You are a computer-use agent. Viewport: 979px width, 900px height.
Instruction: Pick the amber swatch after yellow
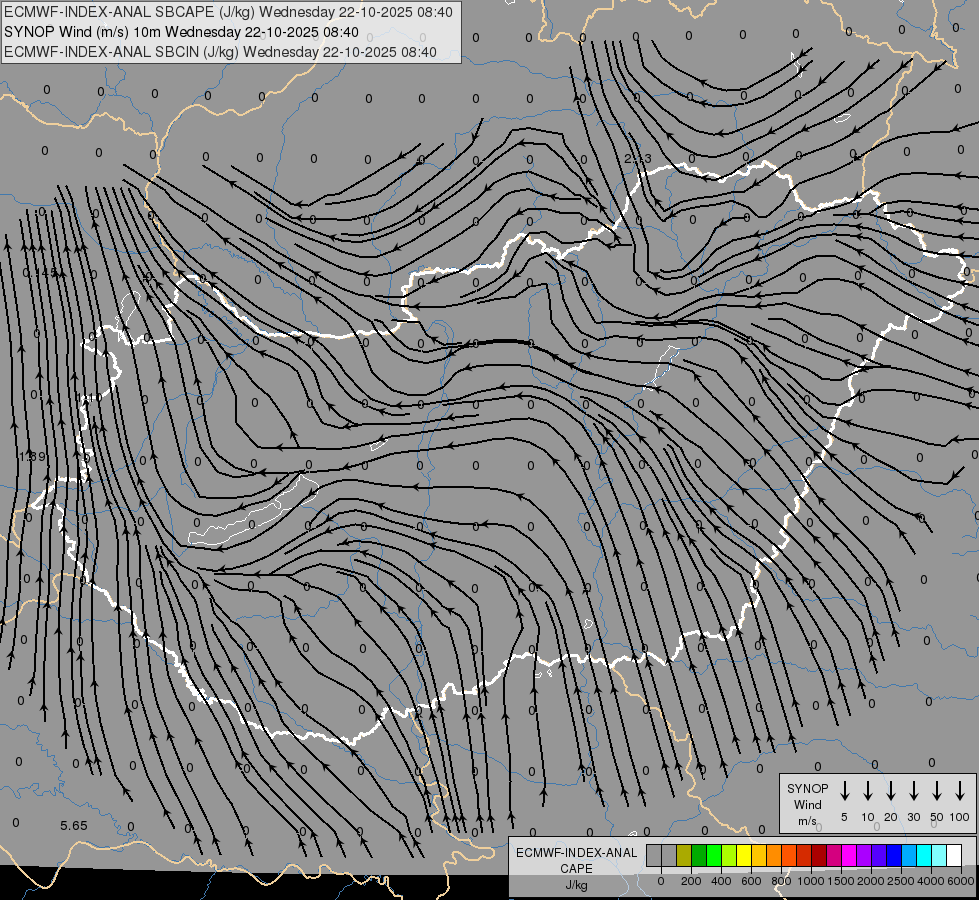pos(759,855)
